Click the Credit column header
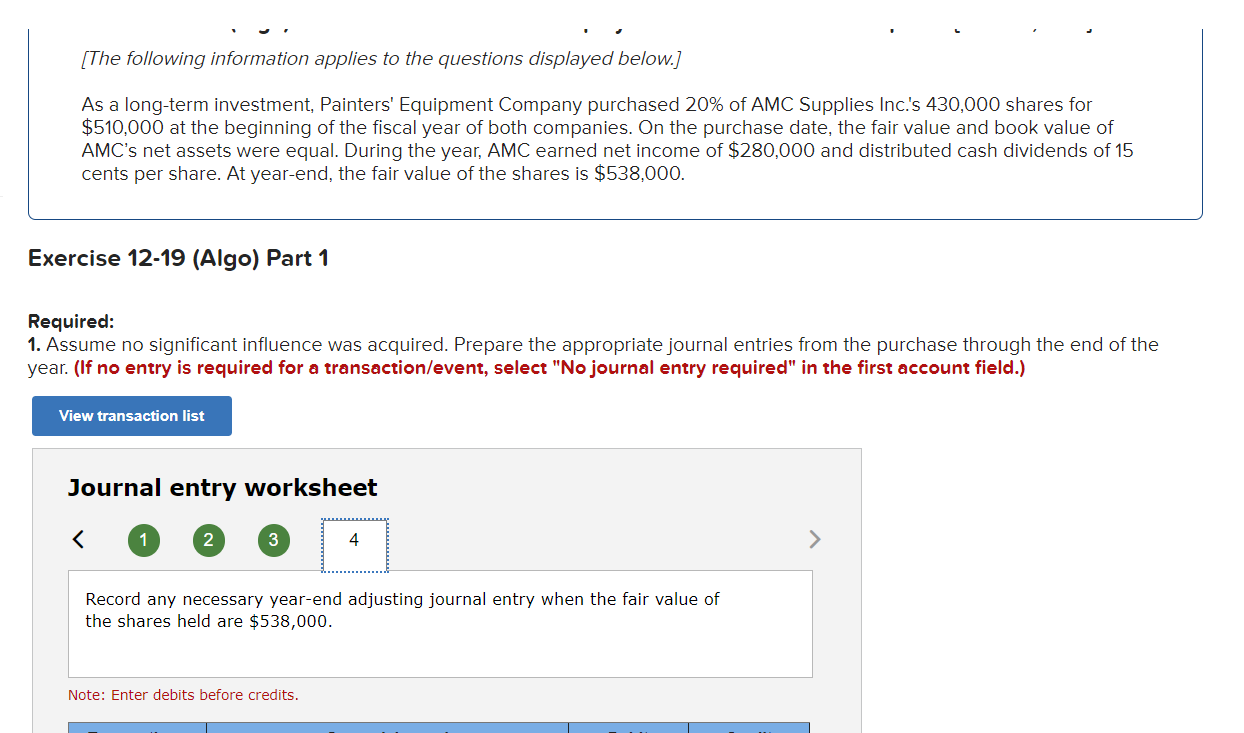 click(x=749, y=730)
